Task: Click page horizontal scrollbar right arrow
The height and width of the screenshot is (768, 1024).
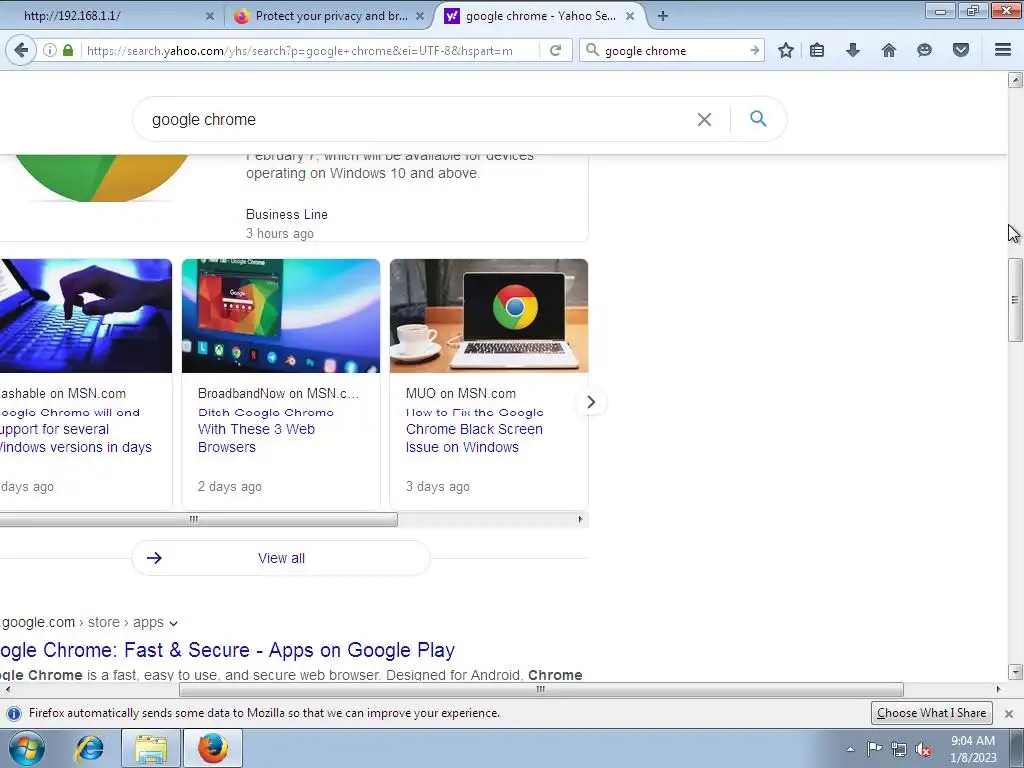Action: 999,690
